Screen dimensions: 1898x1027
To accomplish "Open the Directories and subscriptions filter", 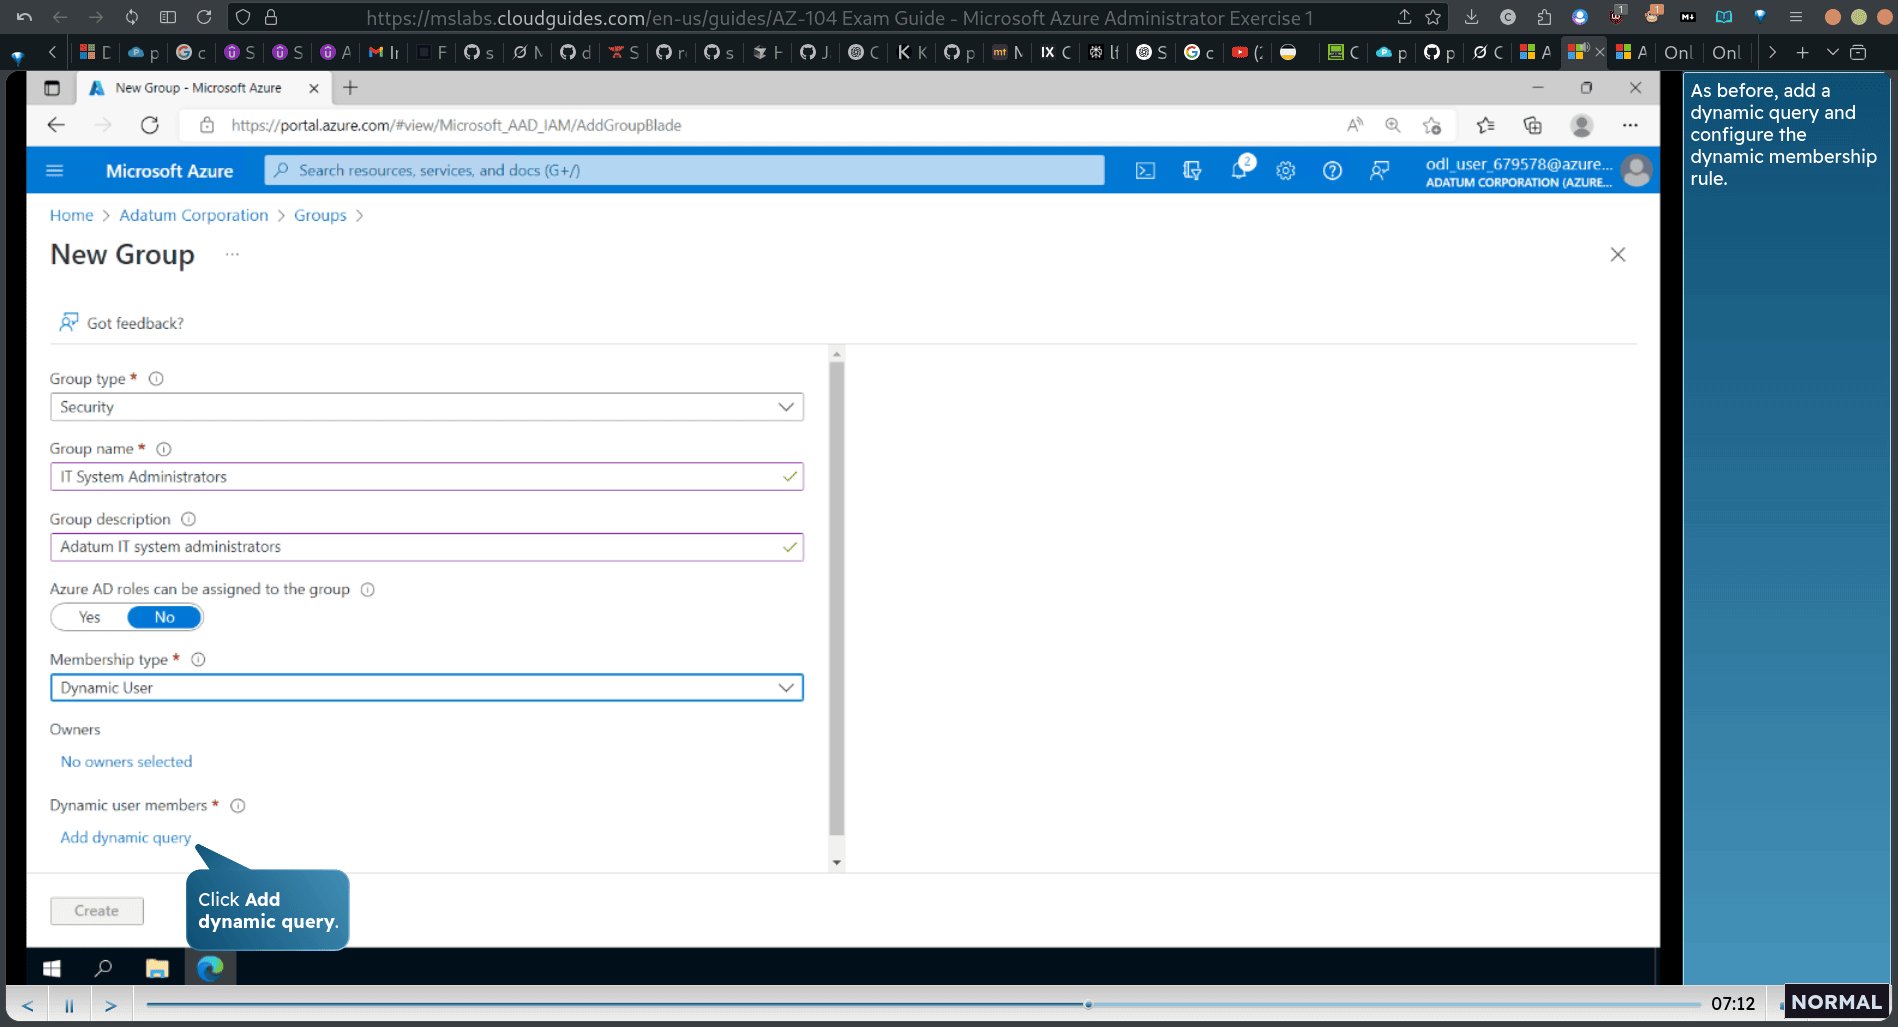I will pyautogui.click(x=1192, y=171).
